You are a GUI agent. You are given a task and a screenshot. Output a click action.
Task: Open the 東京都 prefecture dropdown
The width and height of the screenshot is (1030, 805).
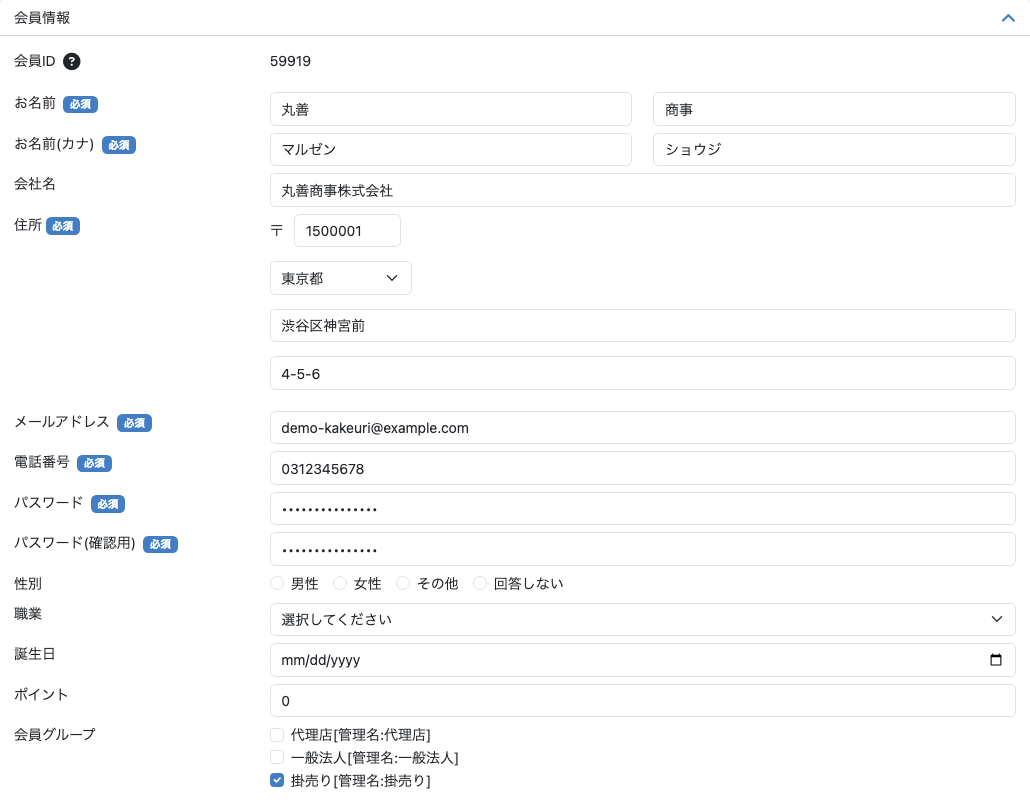(x=341, y=278)
